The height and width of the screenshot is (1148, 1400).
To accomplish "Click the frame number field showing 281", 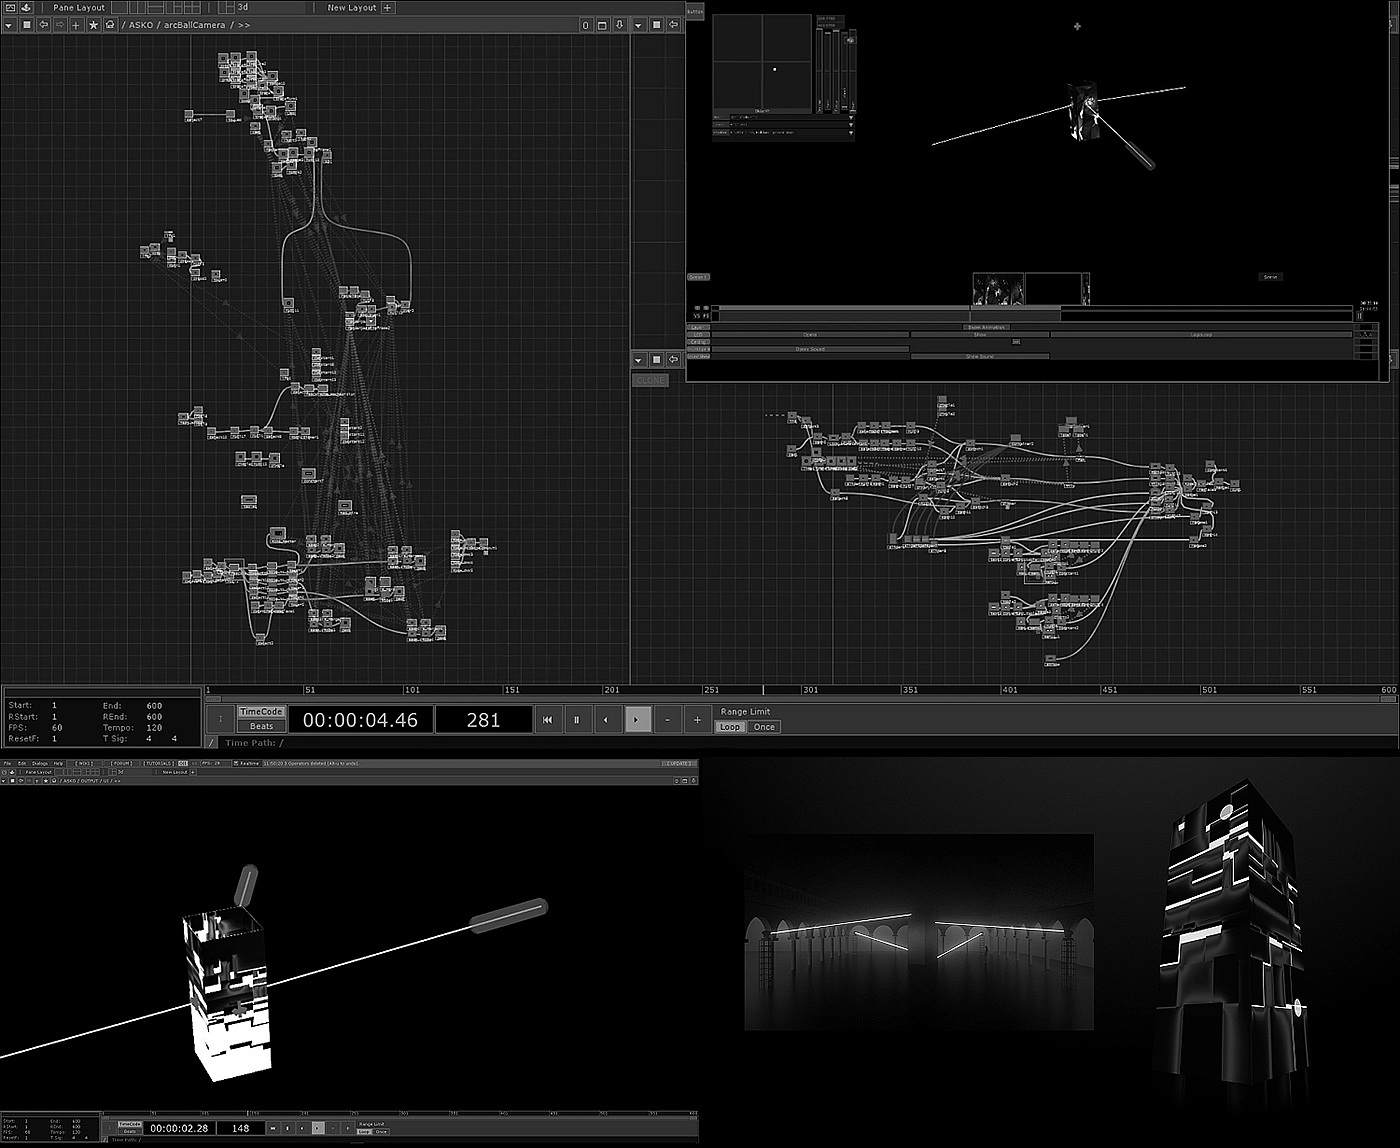I will tap(484, 720).
